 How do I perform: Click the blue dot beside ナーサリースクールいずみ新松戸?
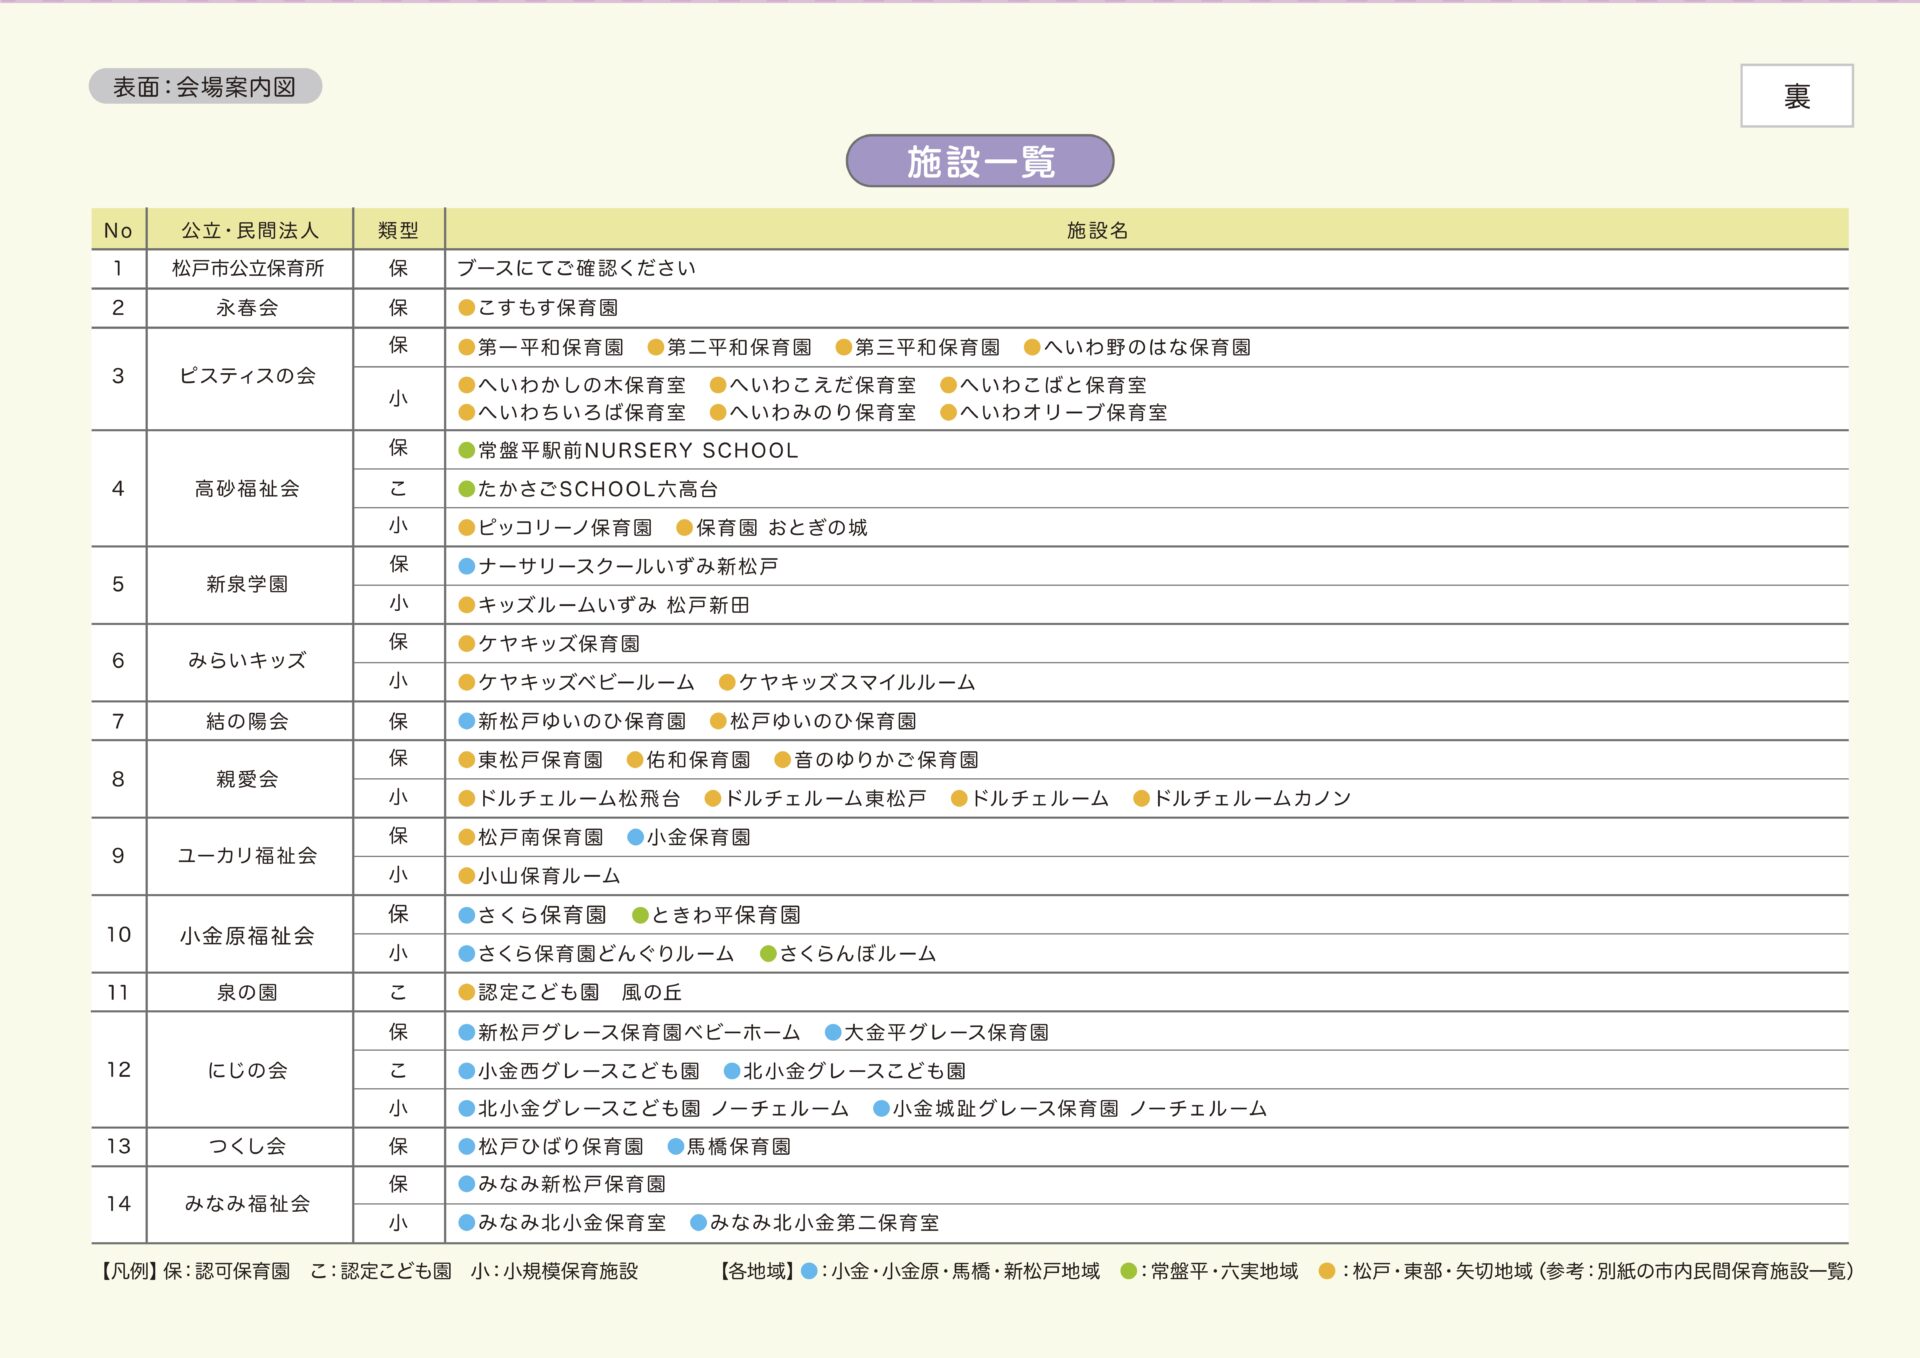(466, 566)
